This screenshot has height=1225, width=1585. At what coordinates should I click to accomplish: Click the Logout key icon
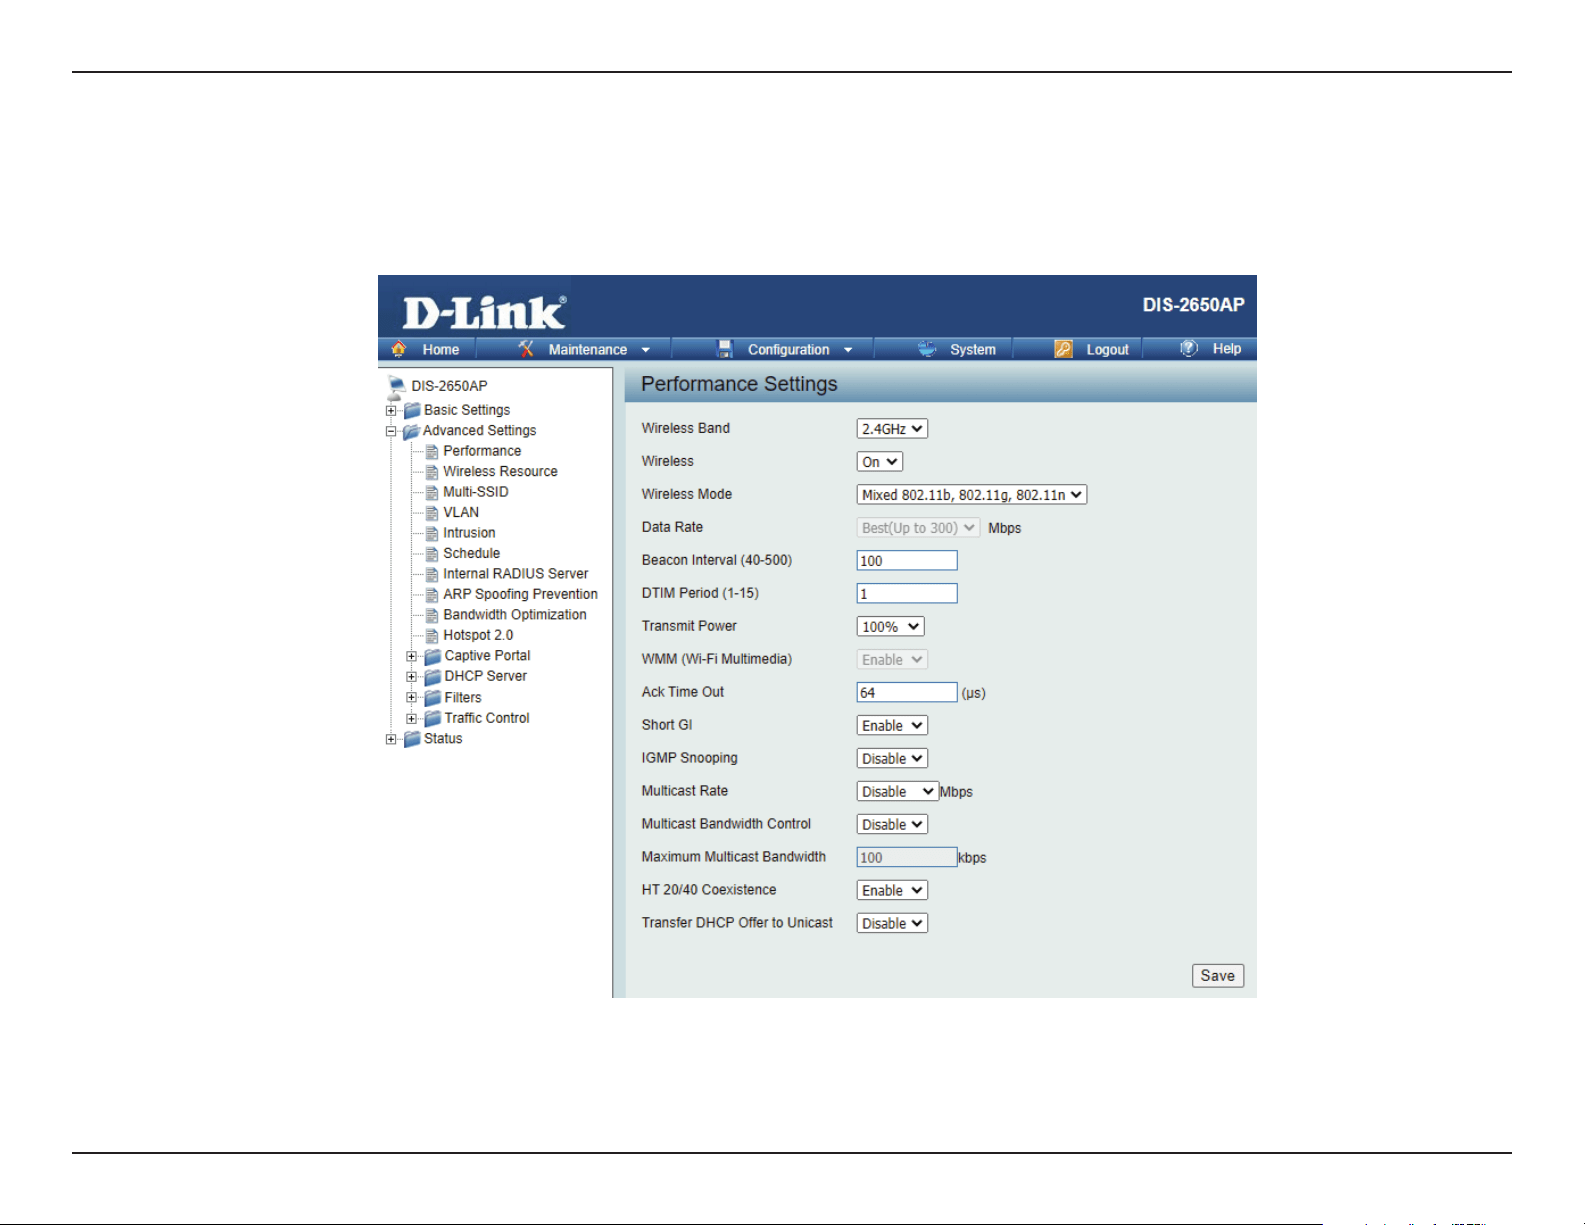(x=1063, y=349)
